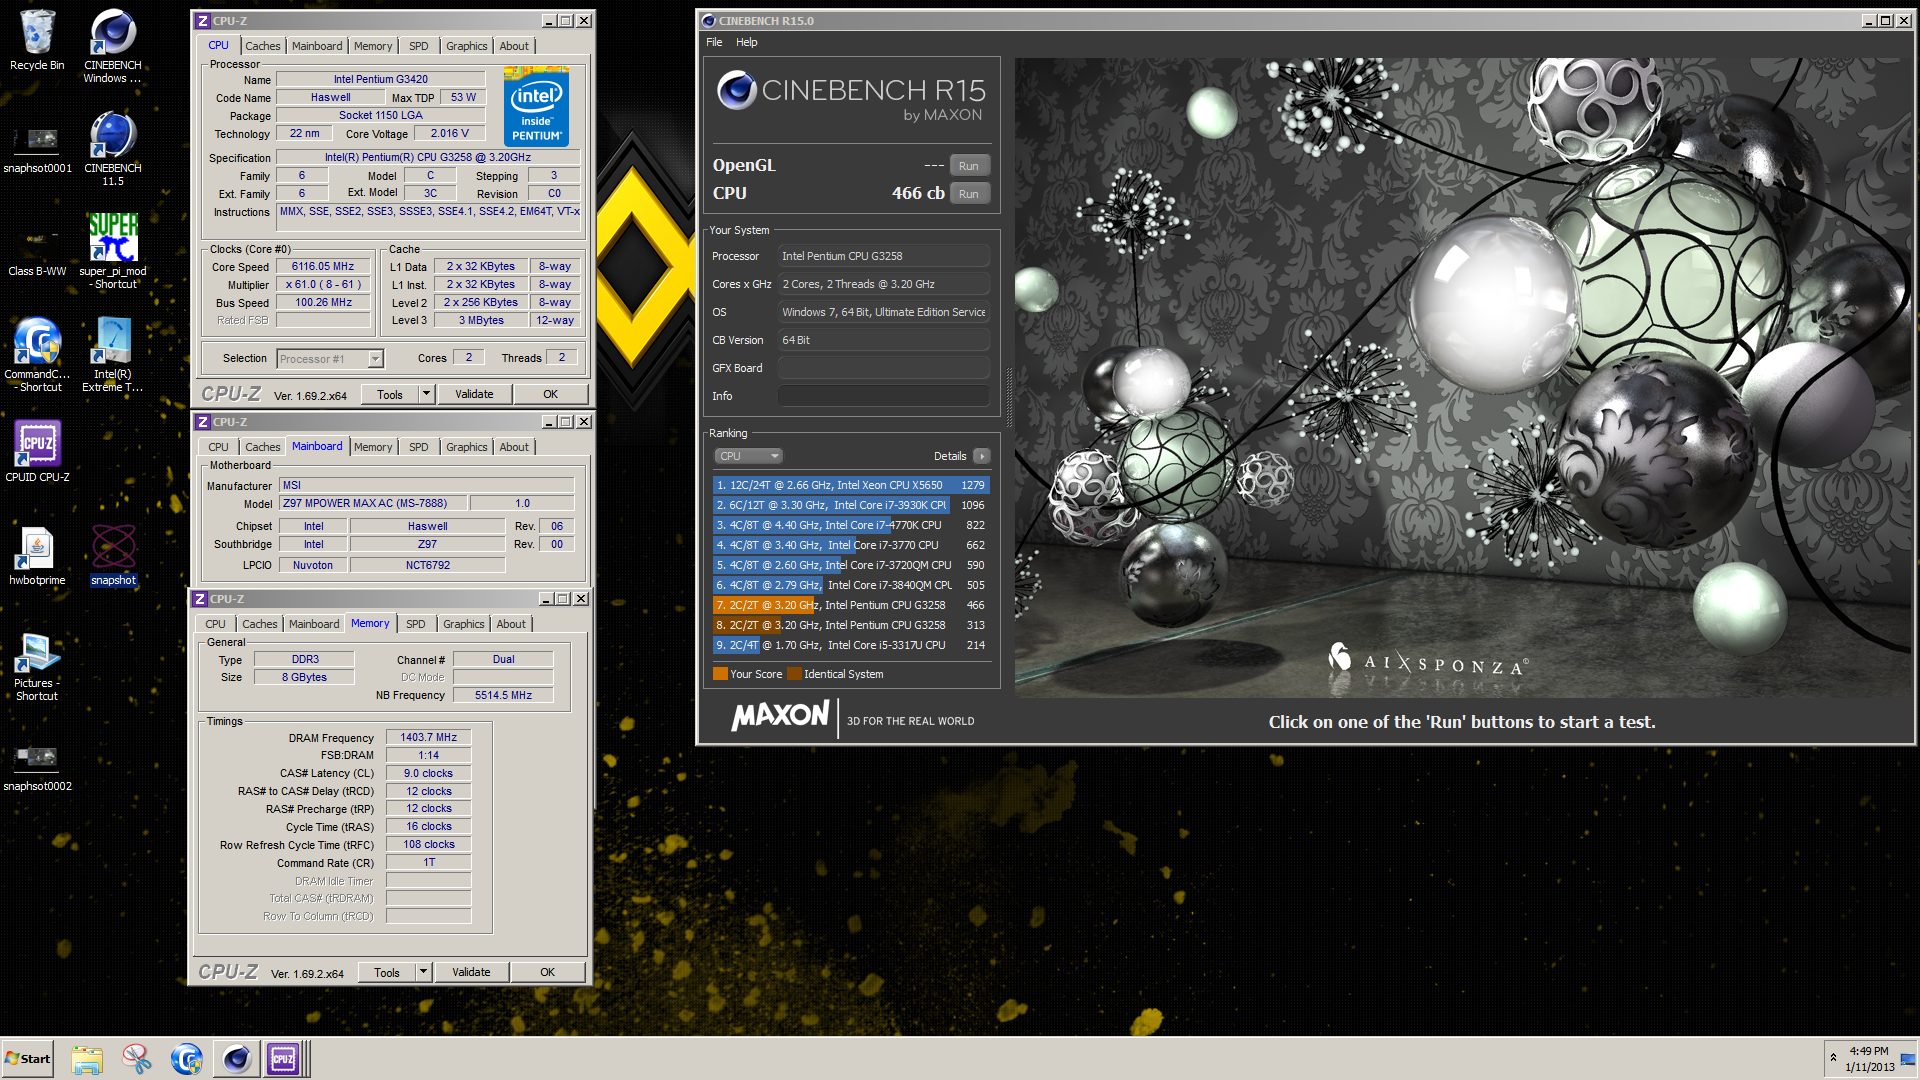The image size is (1920, 1080).
Task: Select ranking row Core i5-3317U
Action: tap(851, 645)
